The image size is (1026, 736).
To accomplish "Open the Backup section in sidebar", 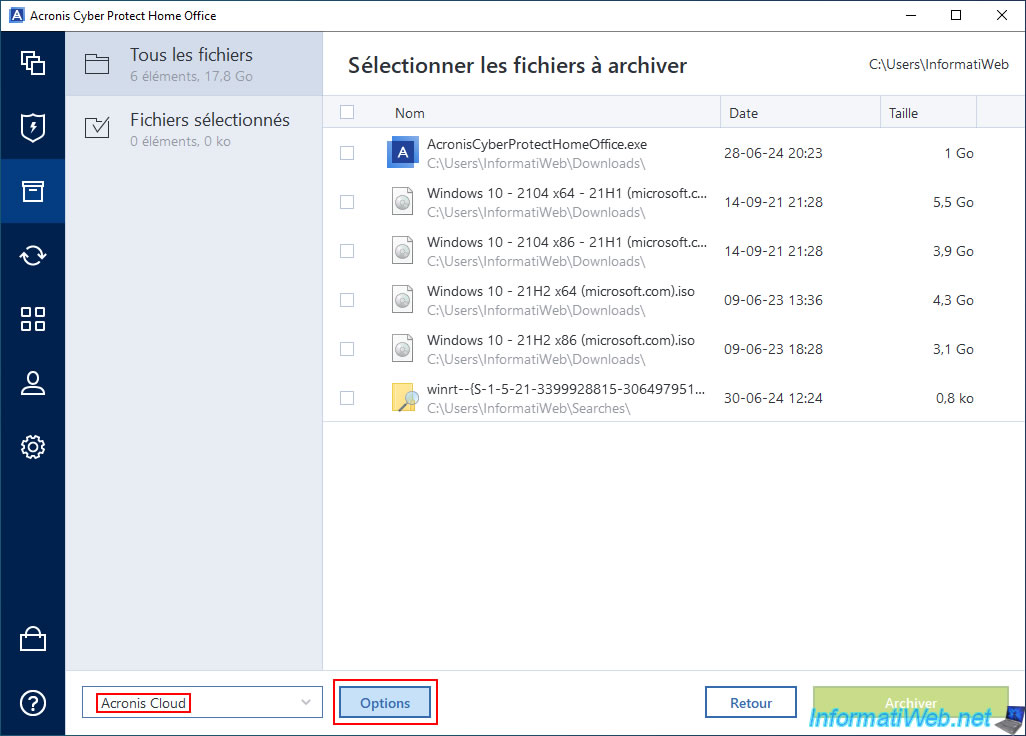I will tap(32, 62).
